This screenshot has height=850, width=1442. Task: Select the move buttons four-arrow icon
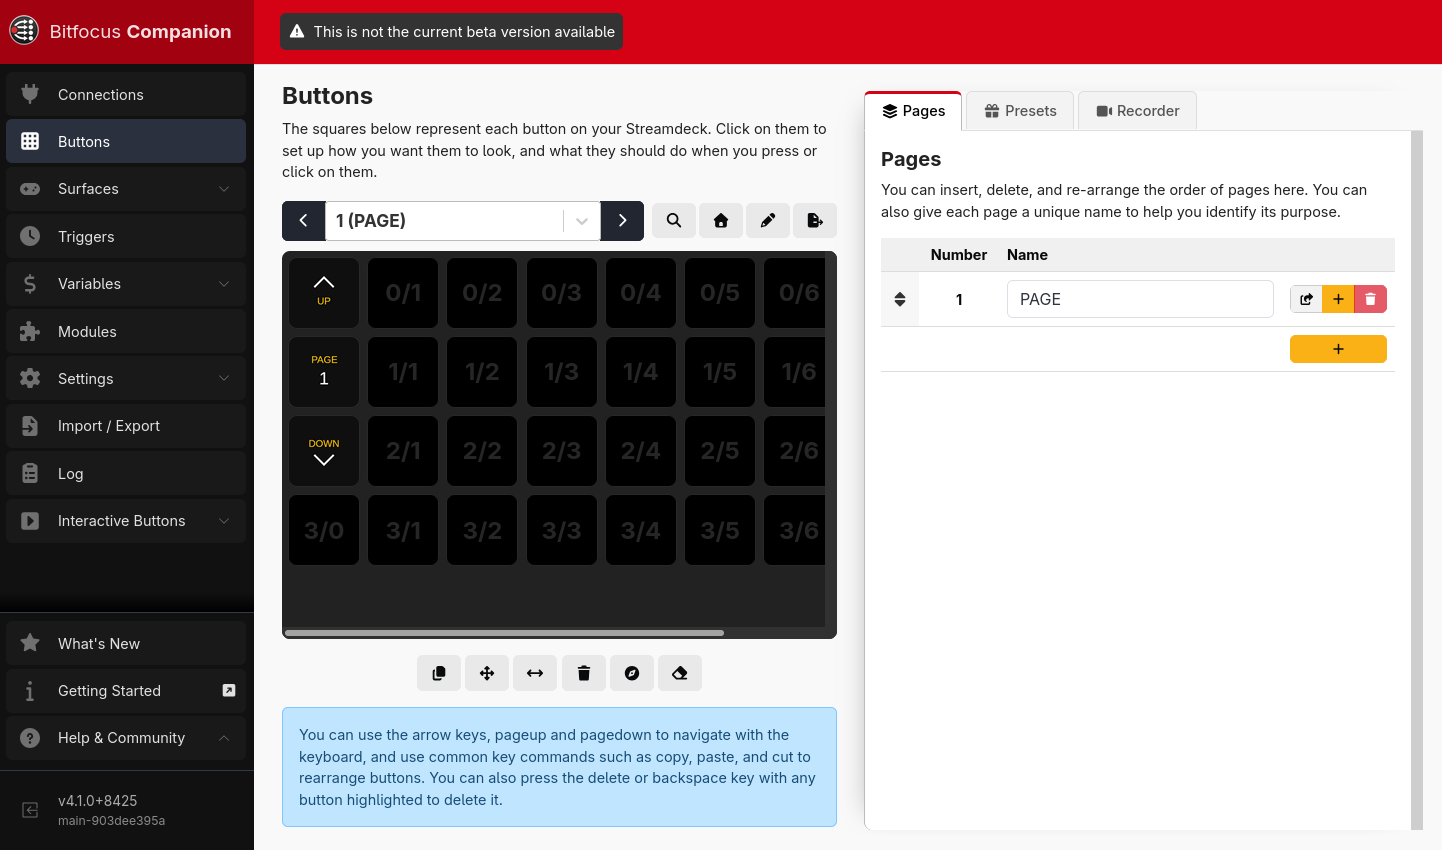pos(487,673)
